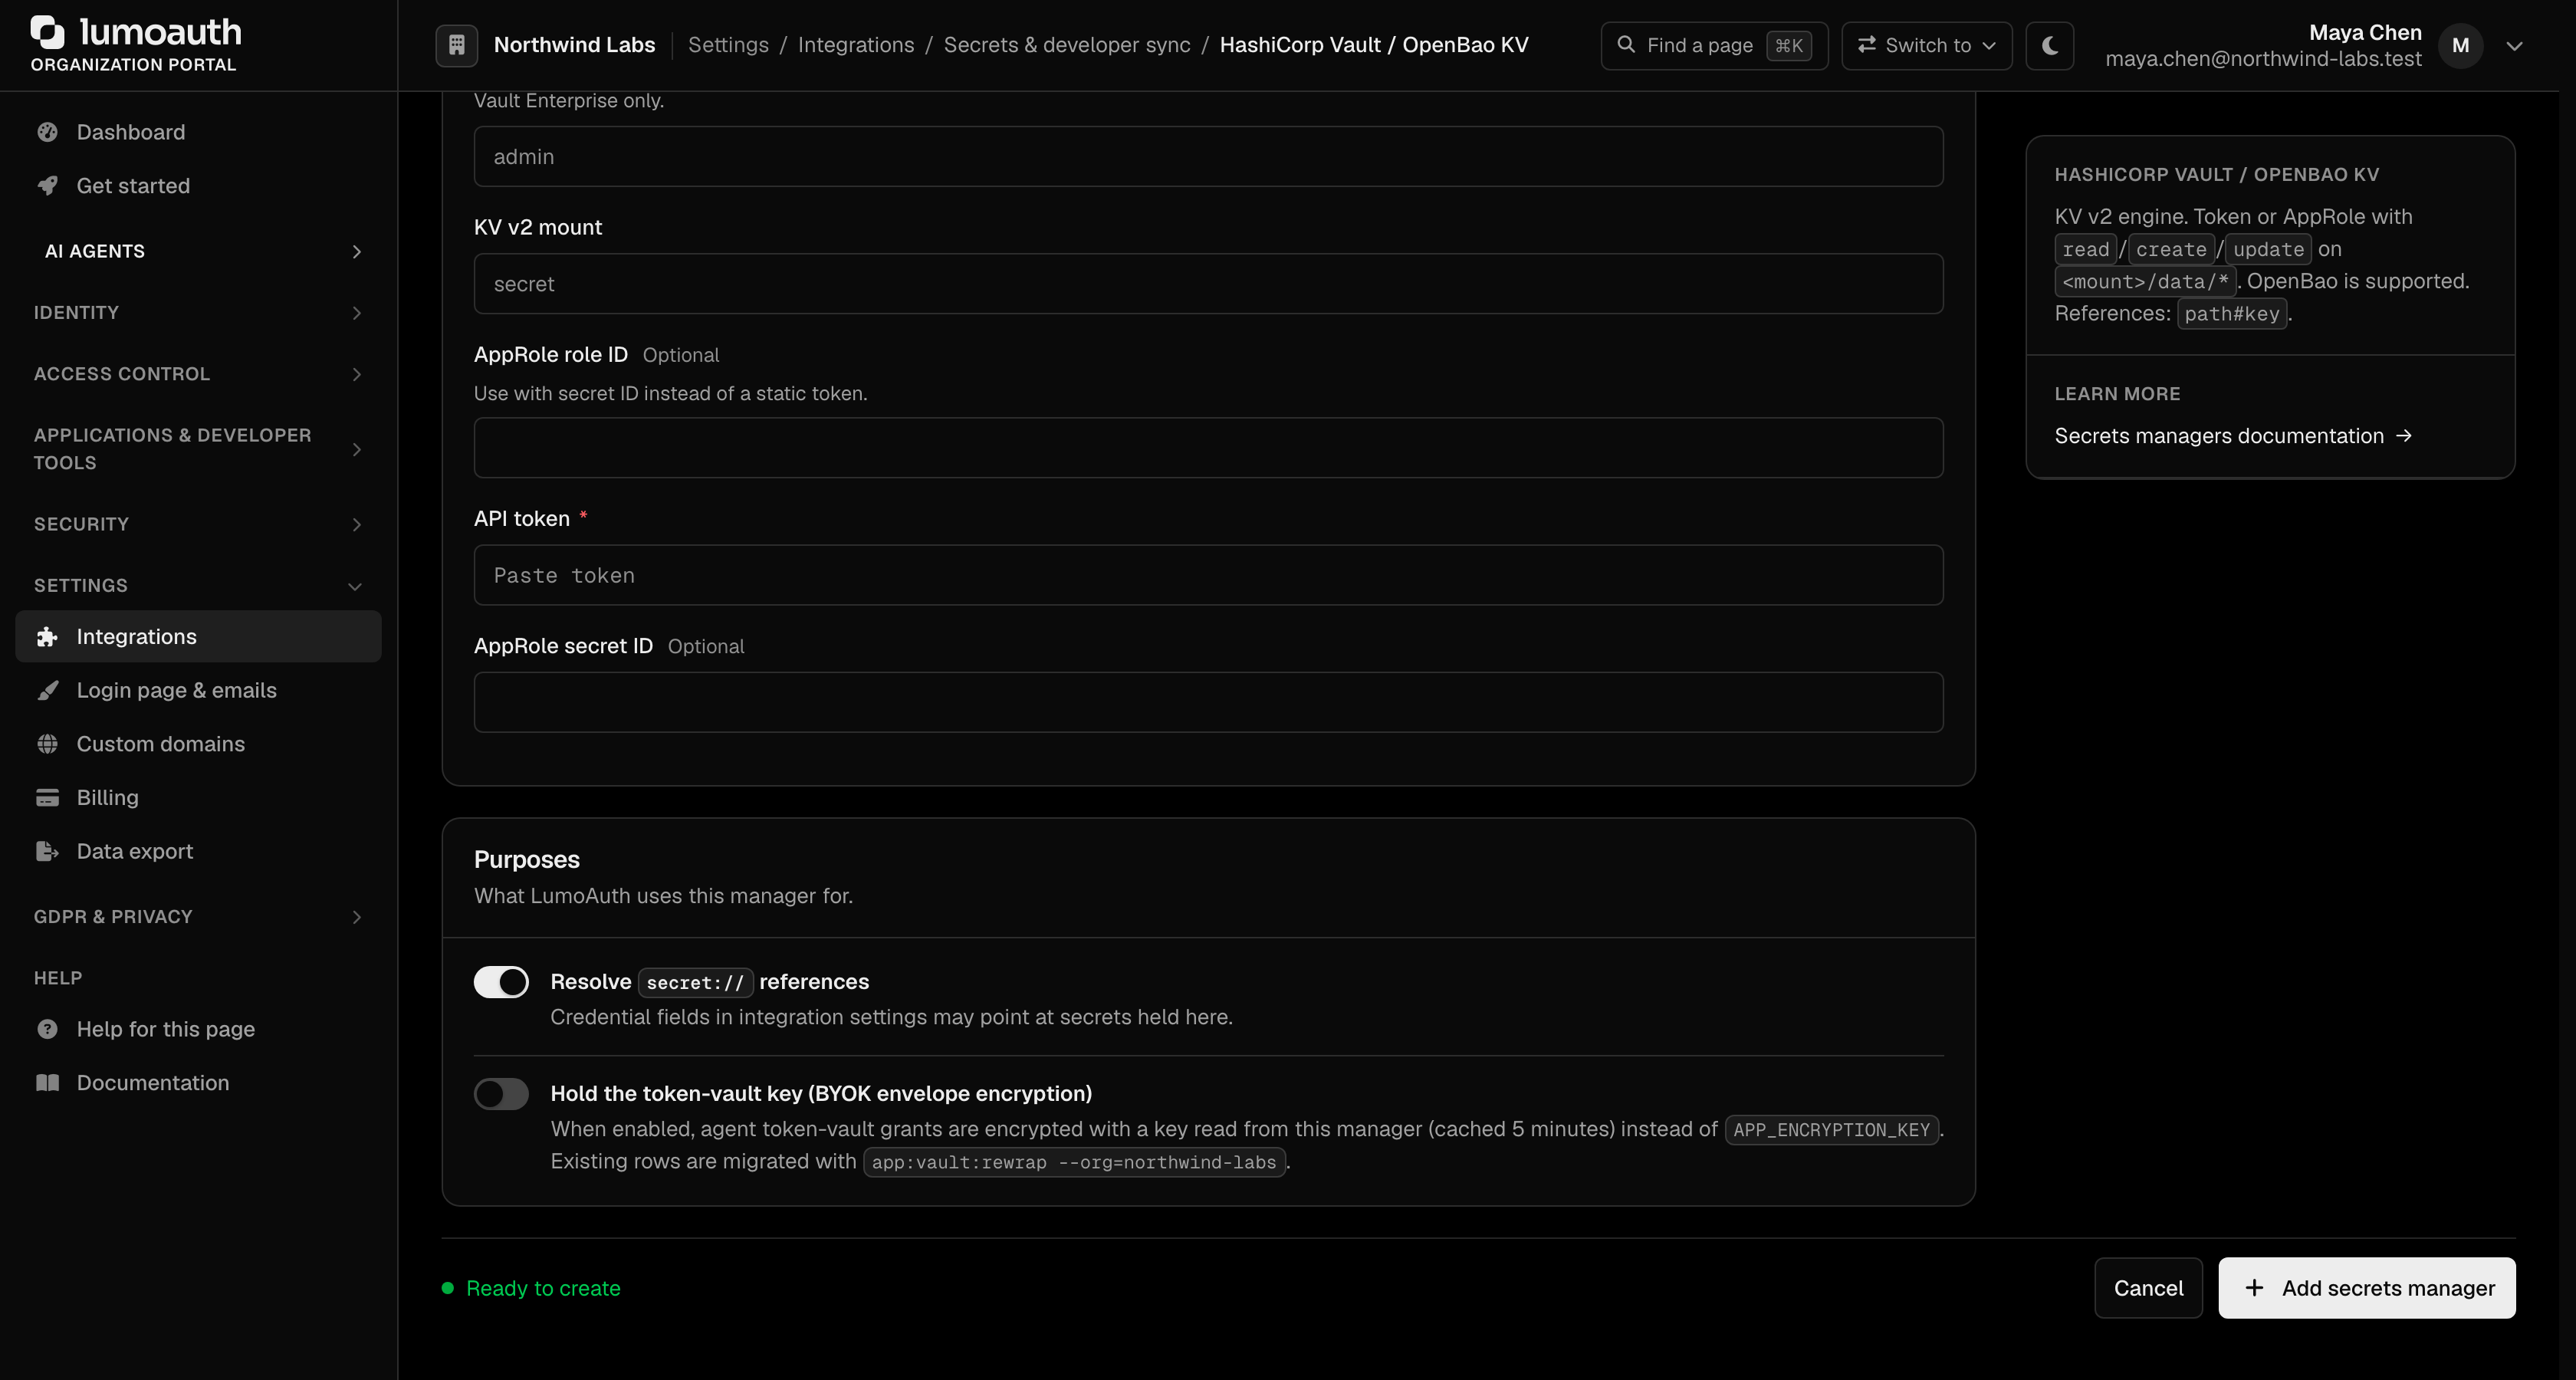Screen dimensions: 2576x1380
Task: Go to Integrations breadcrumb
Action: click(x=856, y=45)
